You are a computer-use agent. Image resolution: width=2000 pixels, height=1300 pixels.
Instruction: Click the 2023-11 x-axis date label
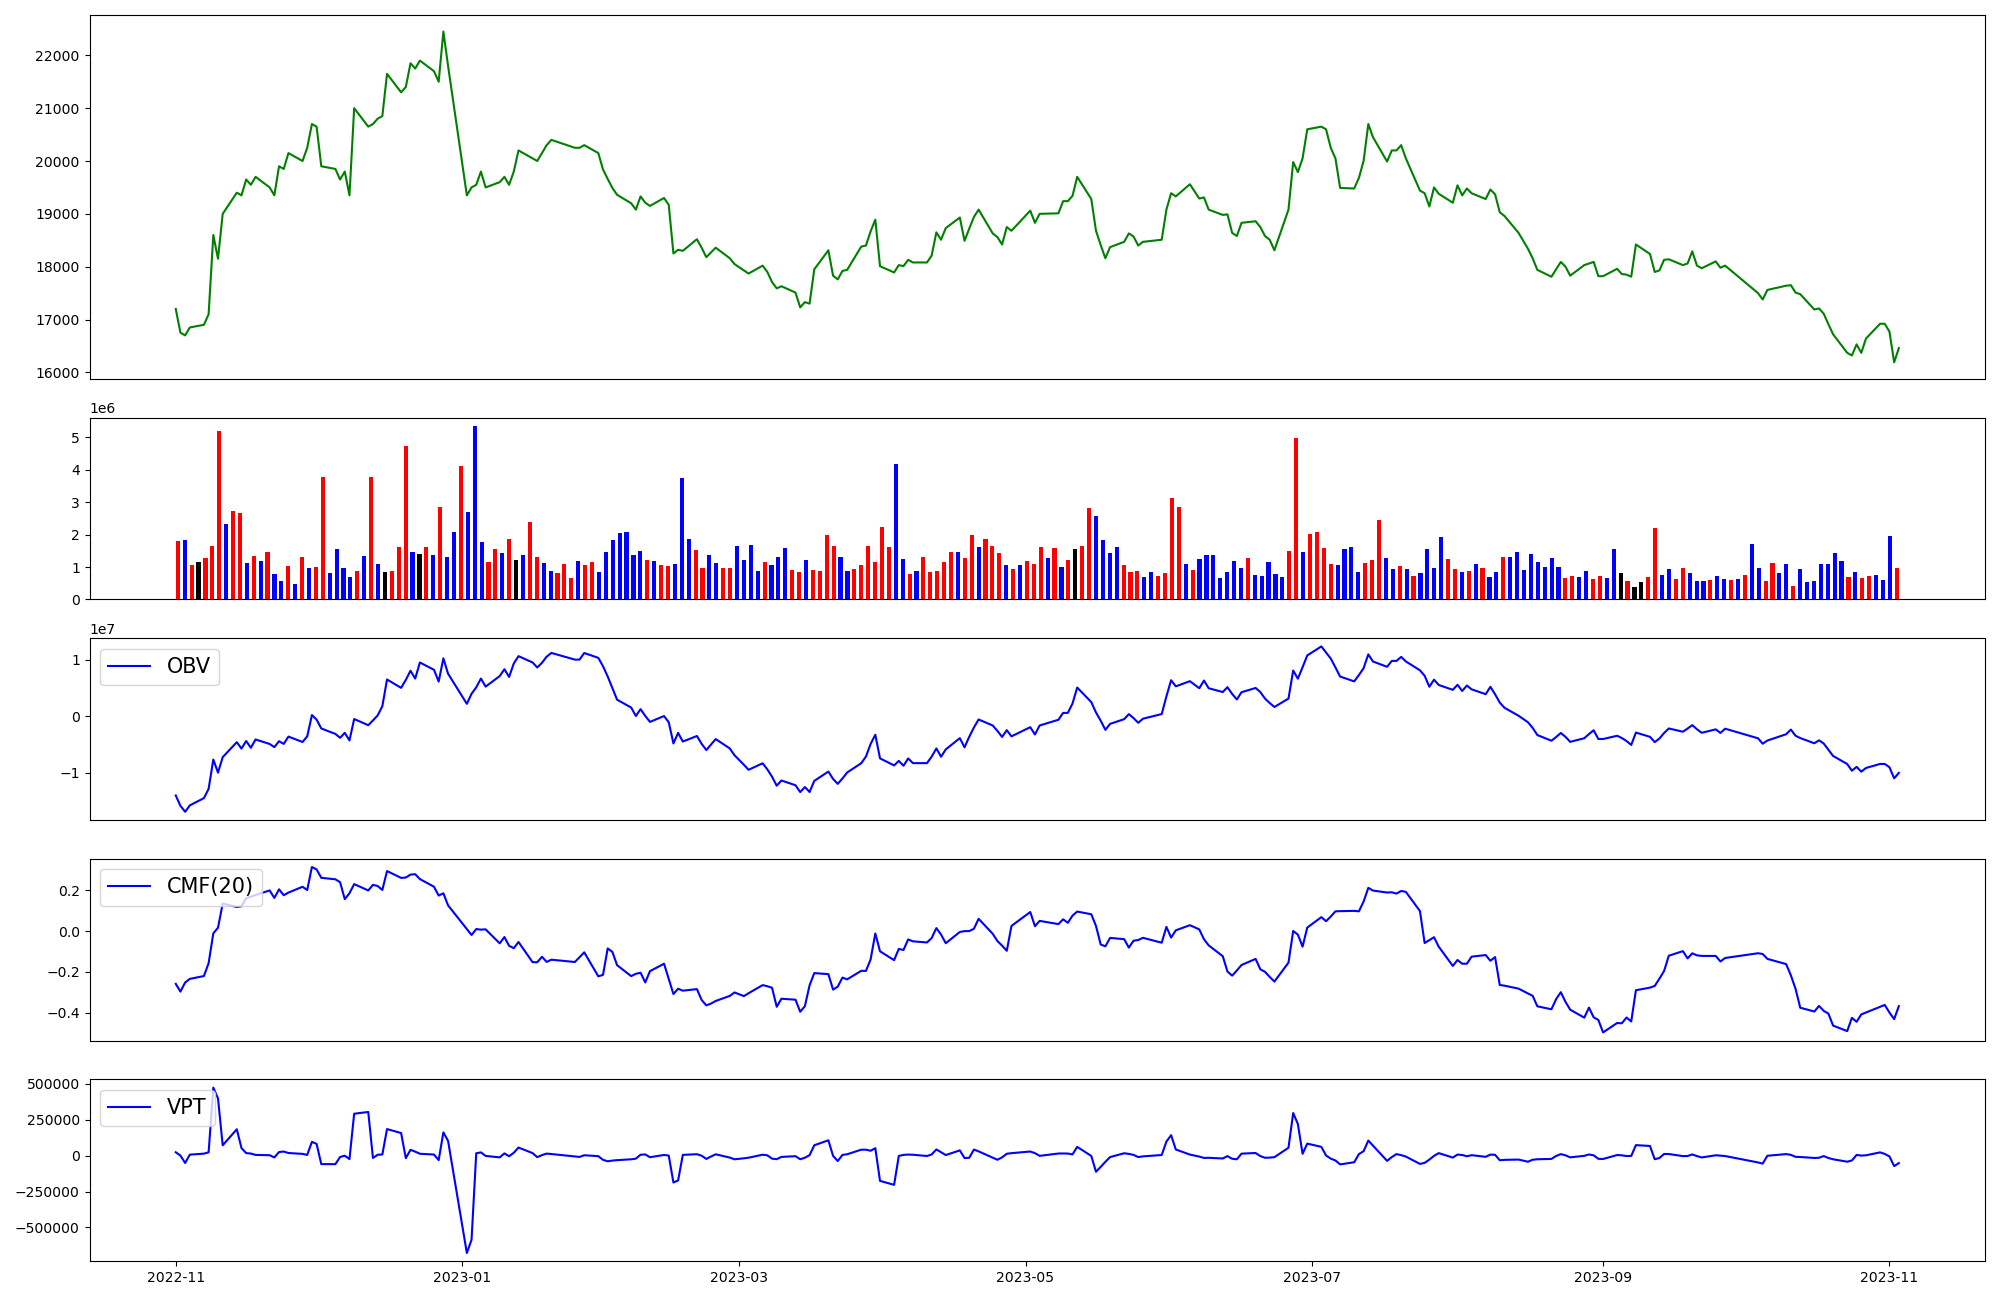1889,1277
